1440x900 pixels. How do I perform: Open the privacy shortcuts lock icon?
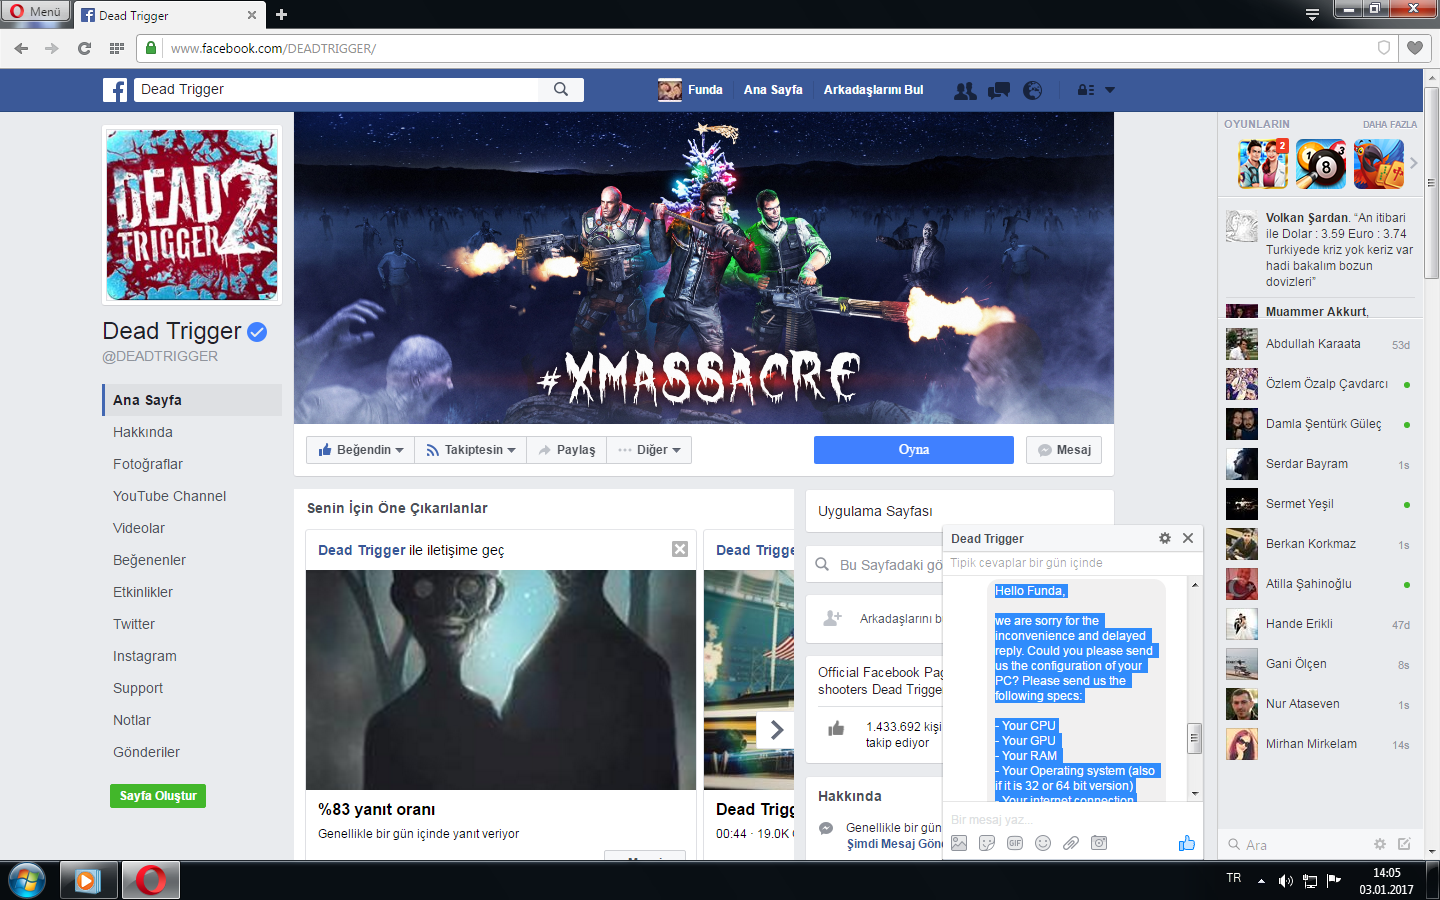click(x=1086, y=90)
